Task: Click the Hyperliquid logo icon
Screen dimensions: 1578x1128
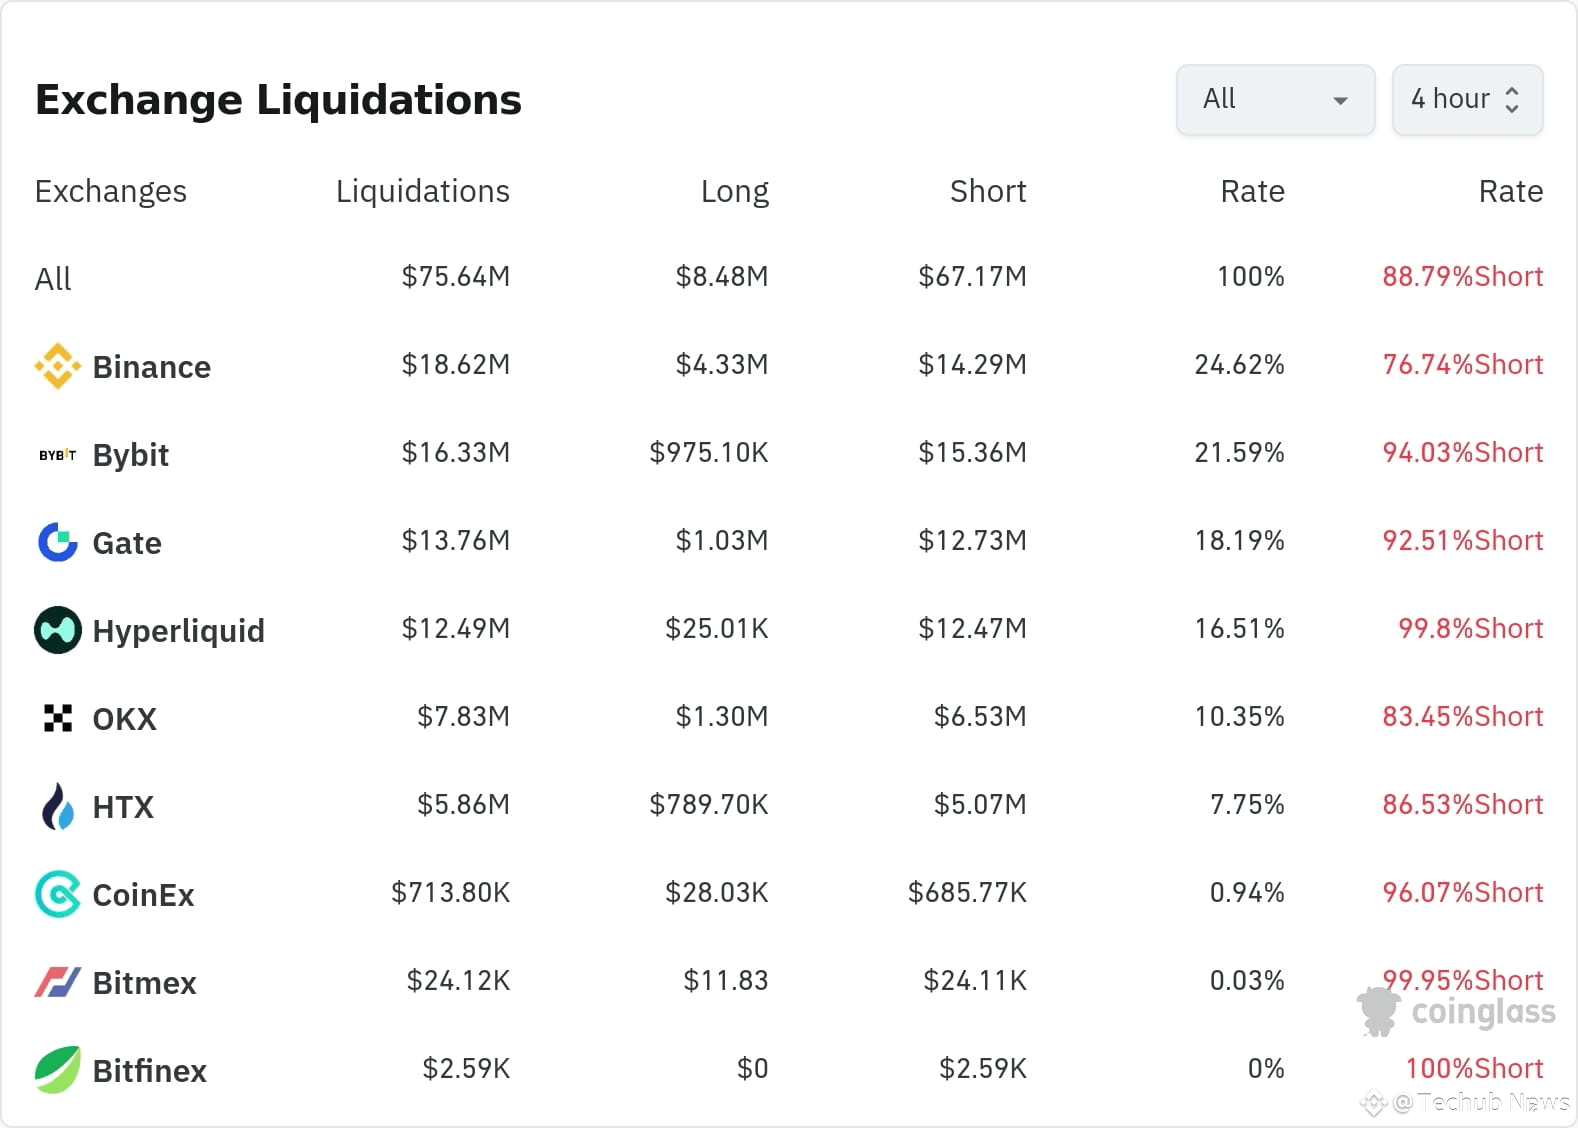Action: [57, 630]
